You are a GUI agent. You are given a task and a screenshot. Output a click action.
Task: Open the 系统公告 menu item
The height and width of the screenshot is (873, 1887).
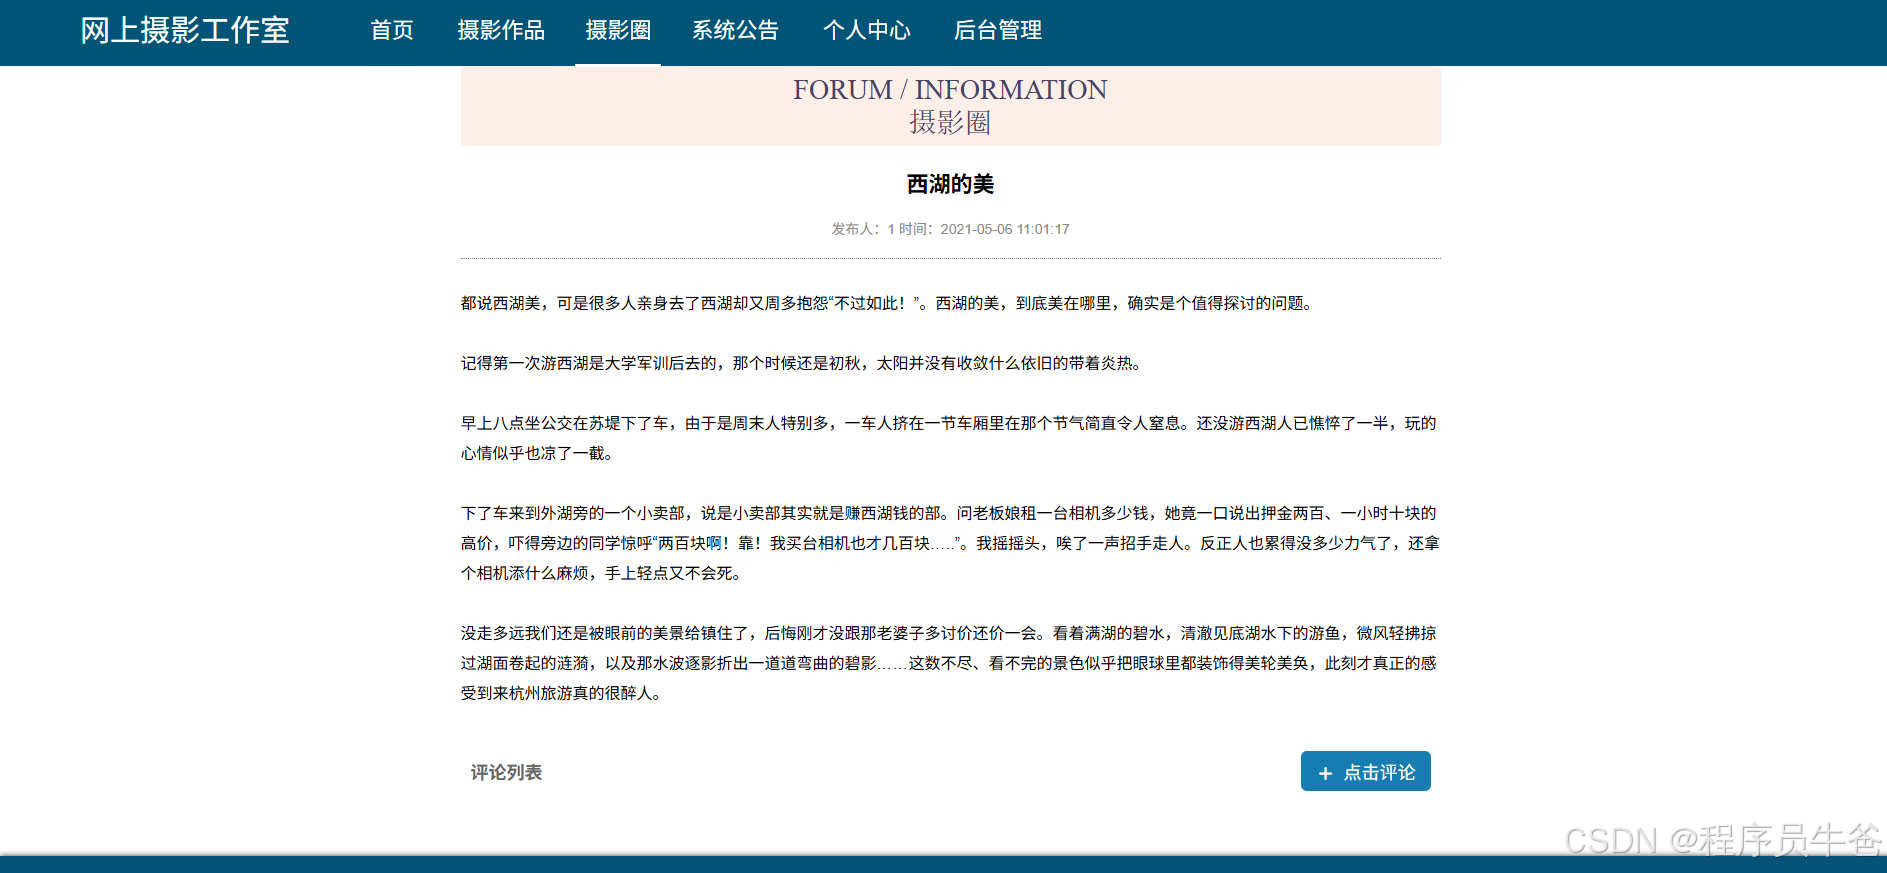point(735,30)
